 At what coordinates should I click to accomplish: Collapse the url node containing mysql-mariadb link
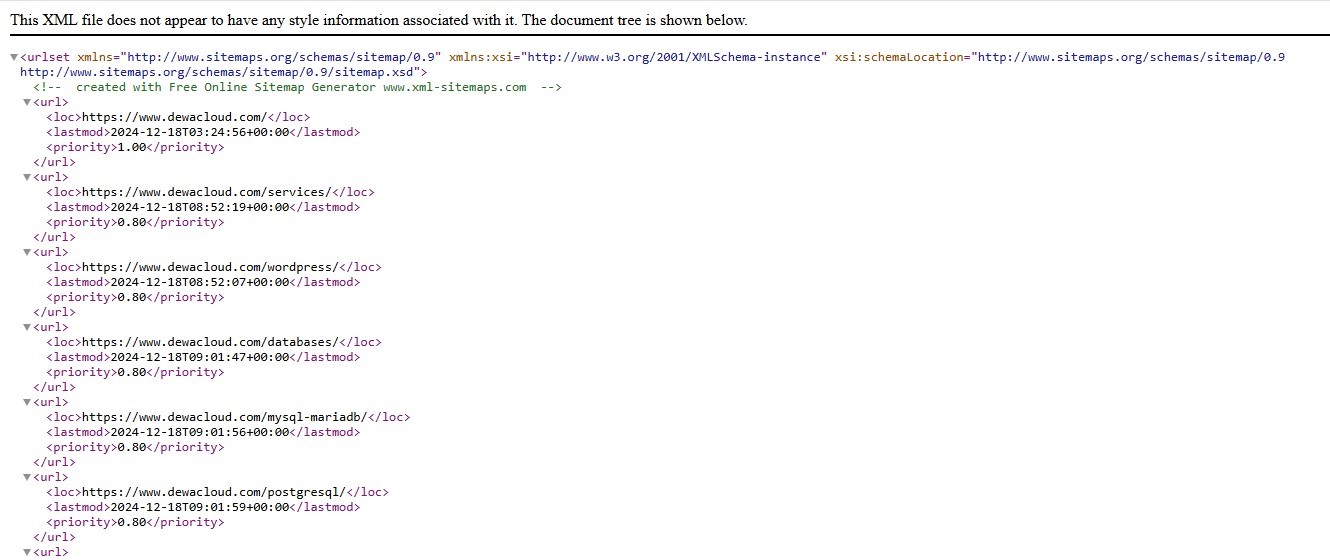click(27, 402)
